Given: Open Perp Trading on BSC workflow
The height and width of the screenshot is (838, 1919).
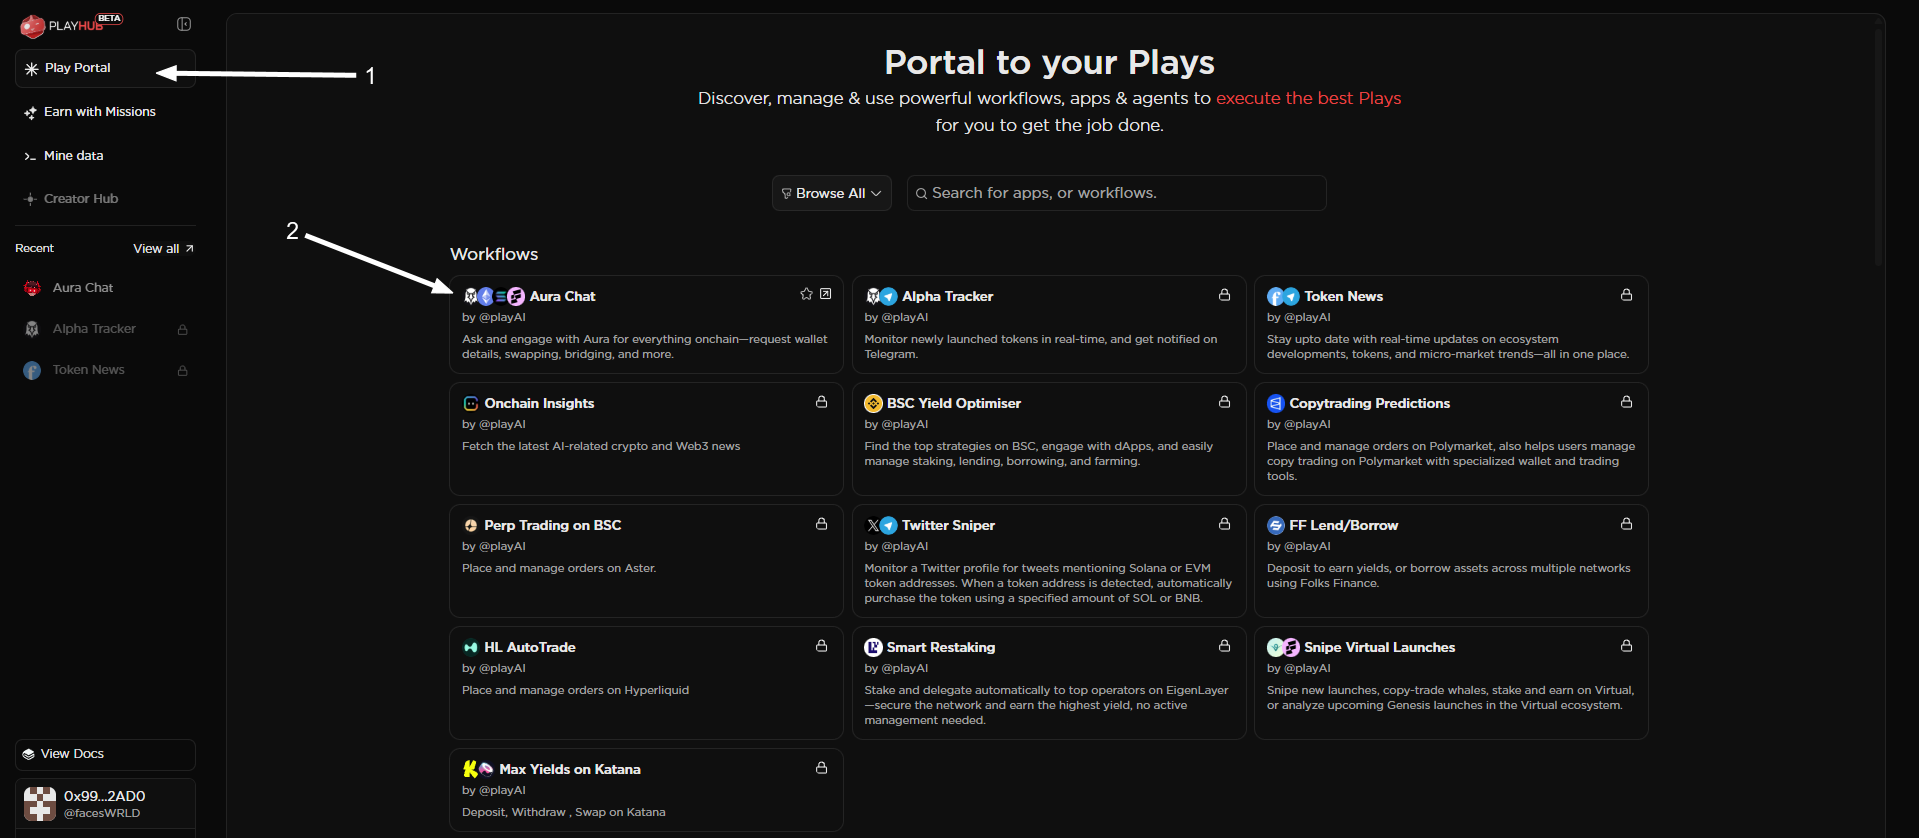Looking at the screenshot, I should point(646,561).
